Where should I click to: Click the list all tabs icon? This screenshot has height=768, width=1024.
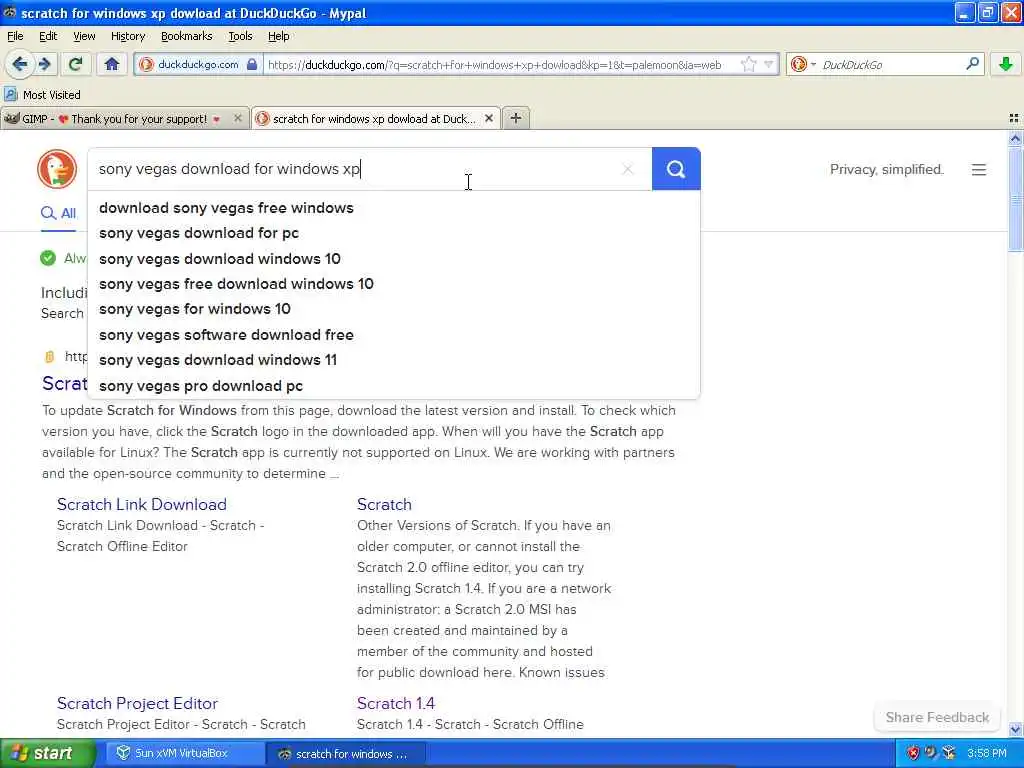[x=1014, y=118]
